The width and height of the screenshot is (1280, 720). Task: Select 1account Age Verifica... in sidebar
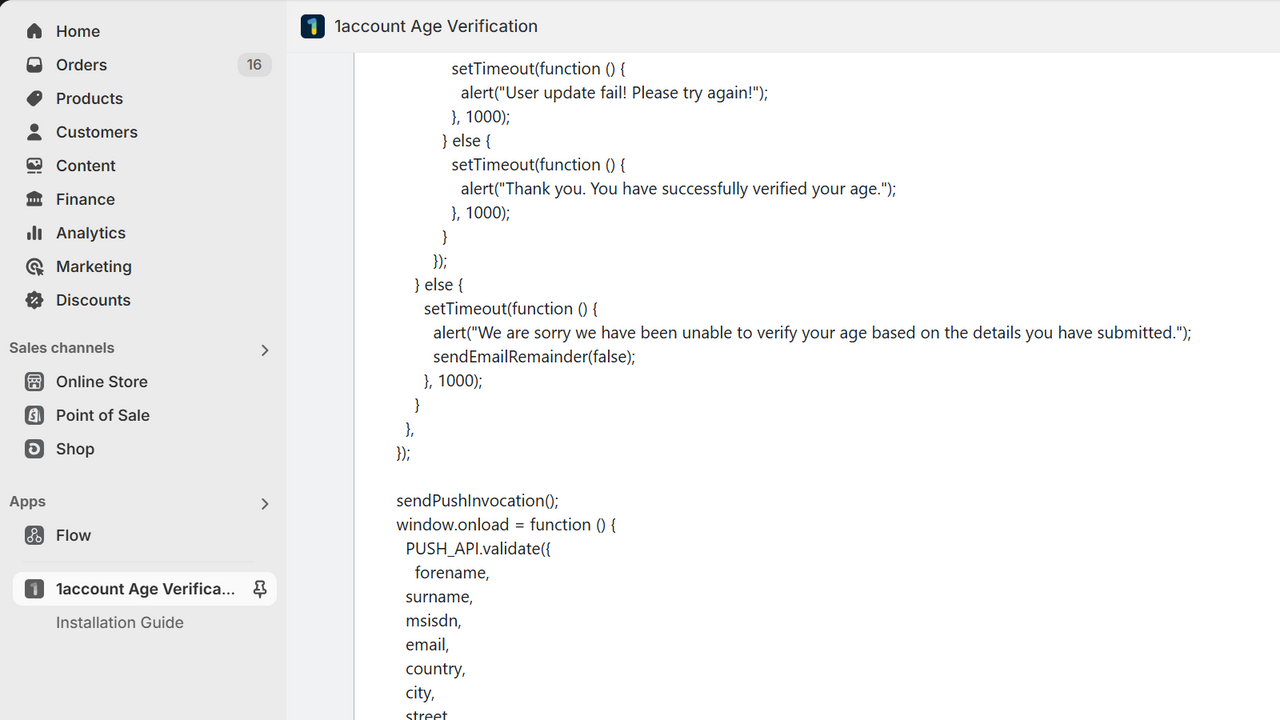click(x=146, y=589)
